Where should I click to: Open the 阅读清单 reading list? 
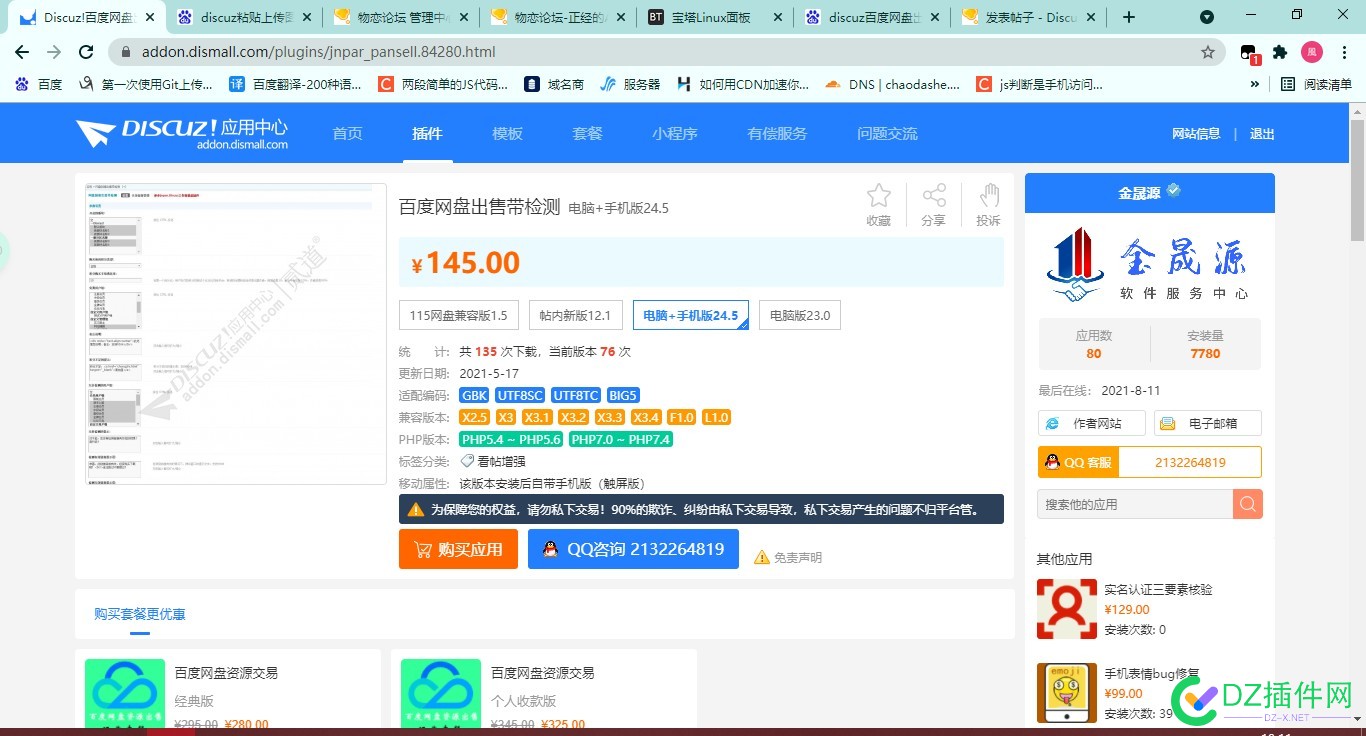[x=1315, y=85]
